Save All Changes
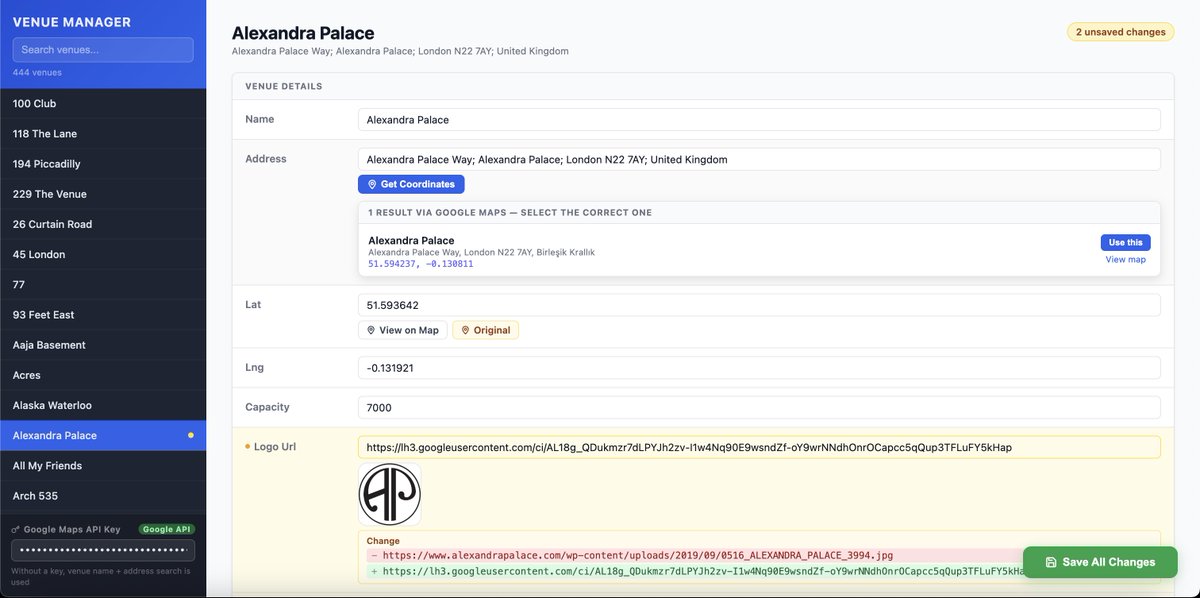The width and height of the screenshot is (1200, 598). (x=1099, y=562)
